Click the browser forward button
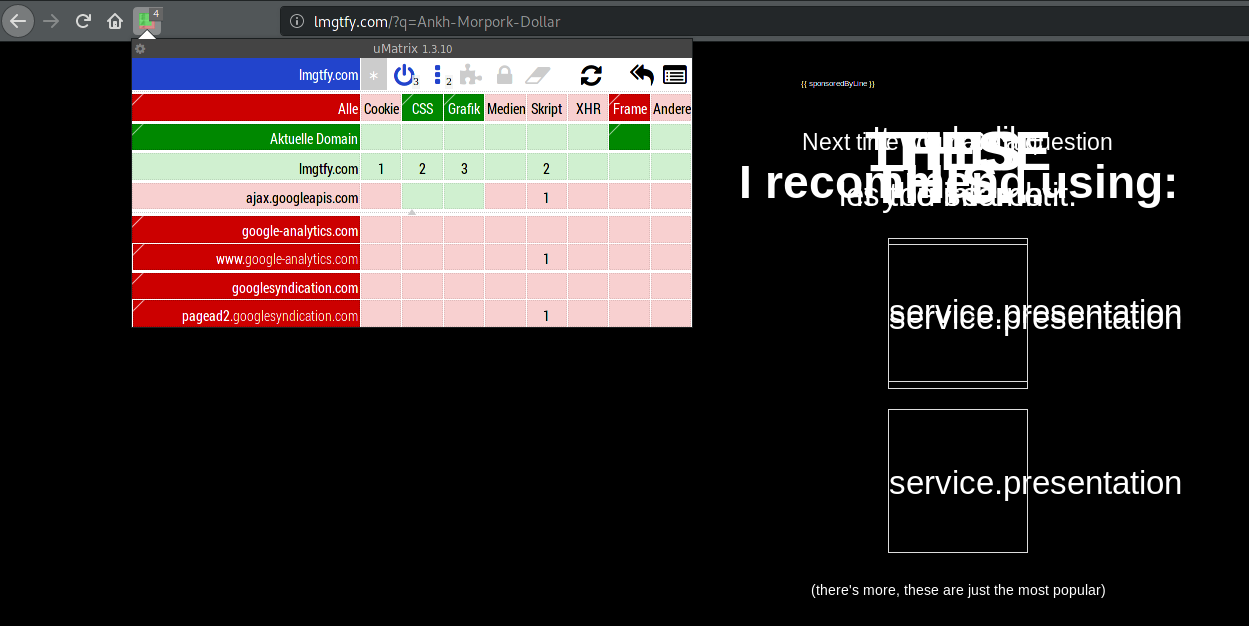 pos(51,20)
